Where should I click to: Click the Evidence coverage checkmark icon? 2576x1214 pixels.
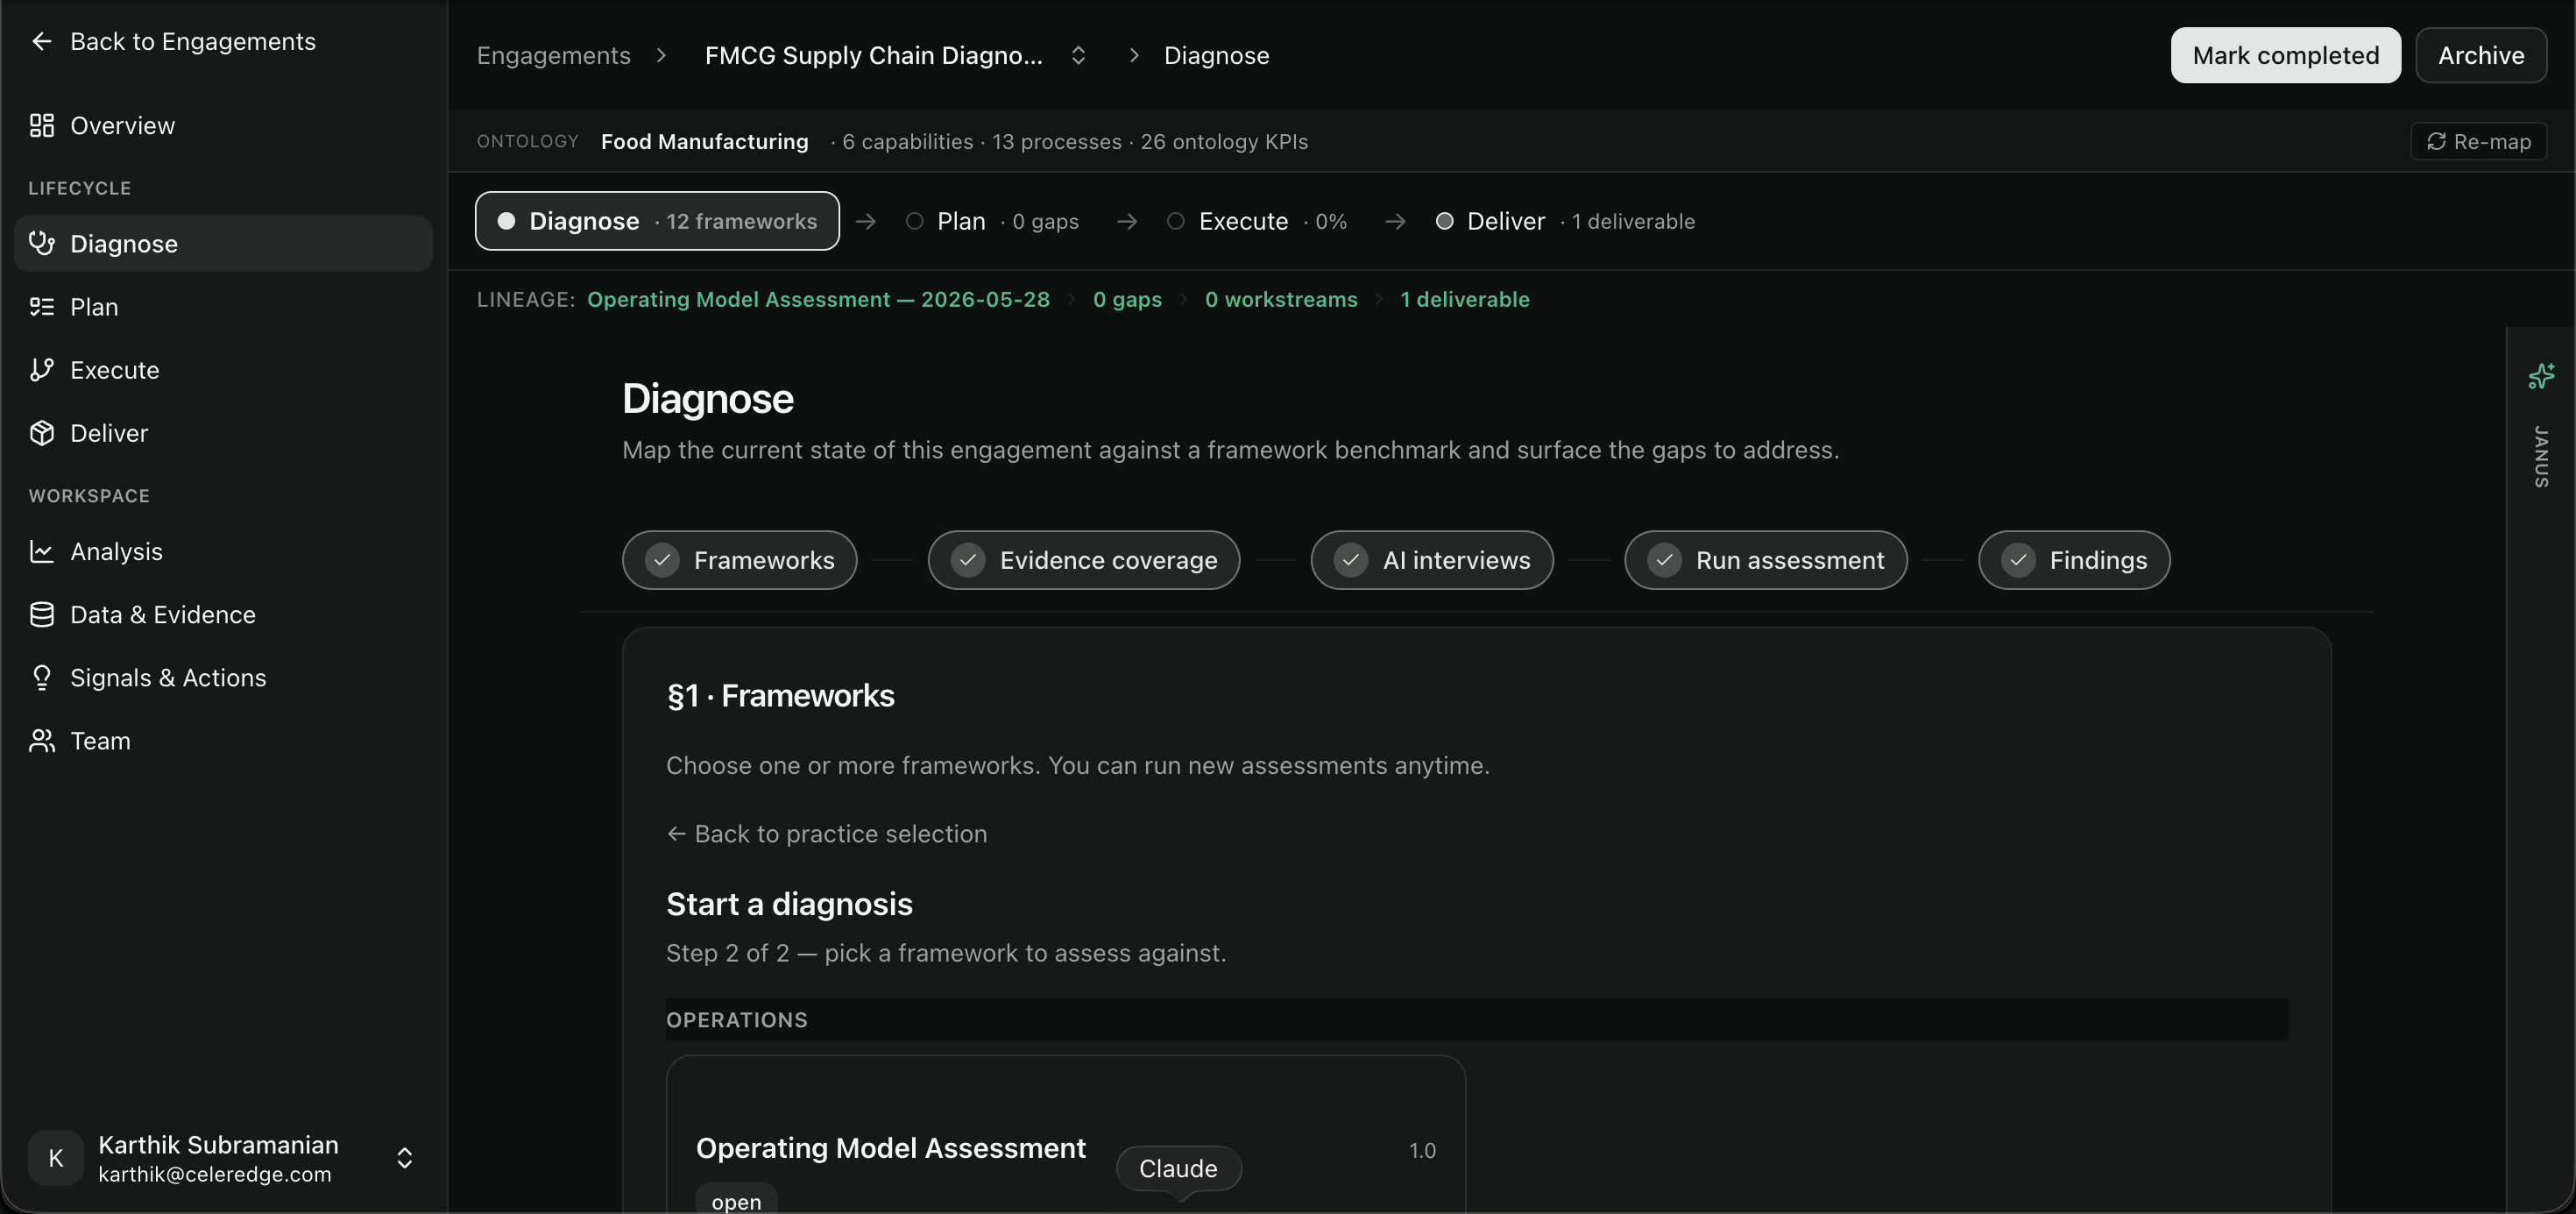coord(968,560)
